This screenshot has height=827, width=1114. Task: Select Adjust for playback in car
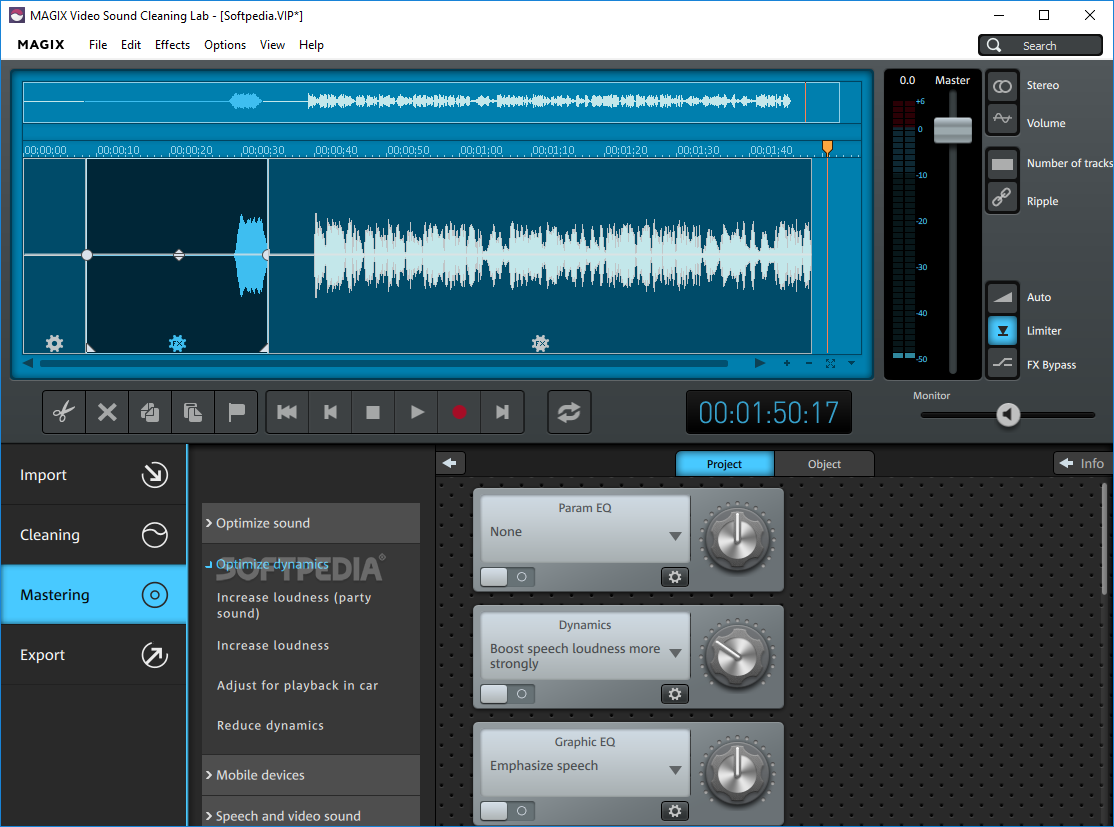(x=297, y=686)
